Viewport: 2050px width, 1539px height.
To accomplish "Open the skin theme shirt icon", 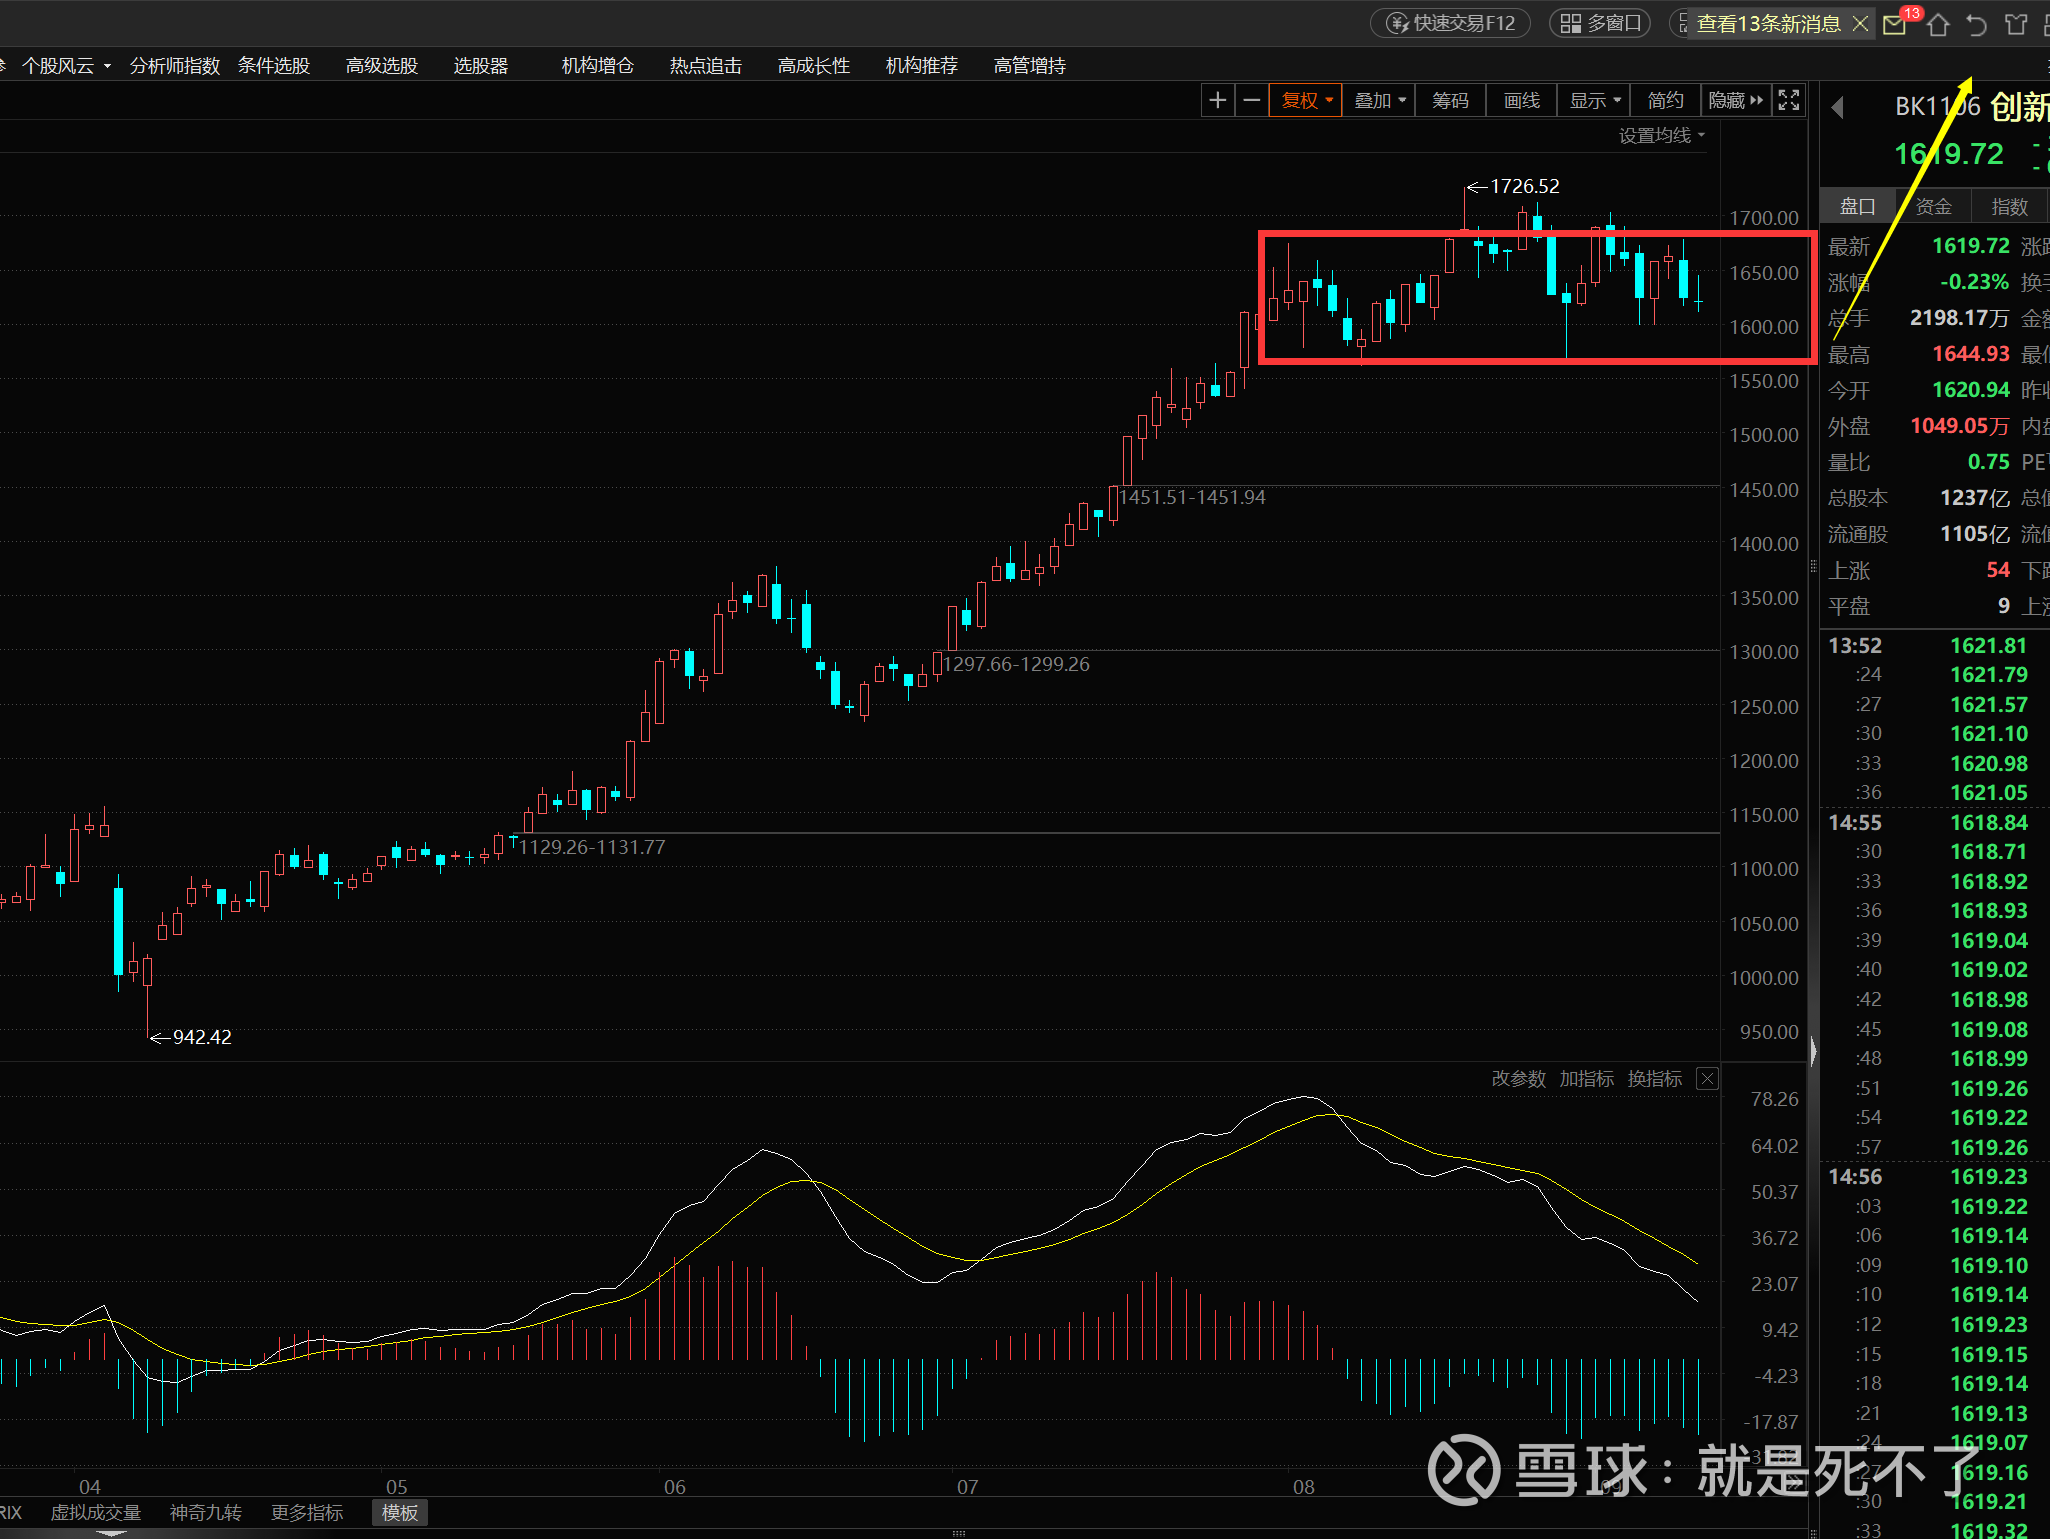I will 2016,24.
